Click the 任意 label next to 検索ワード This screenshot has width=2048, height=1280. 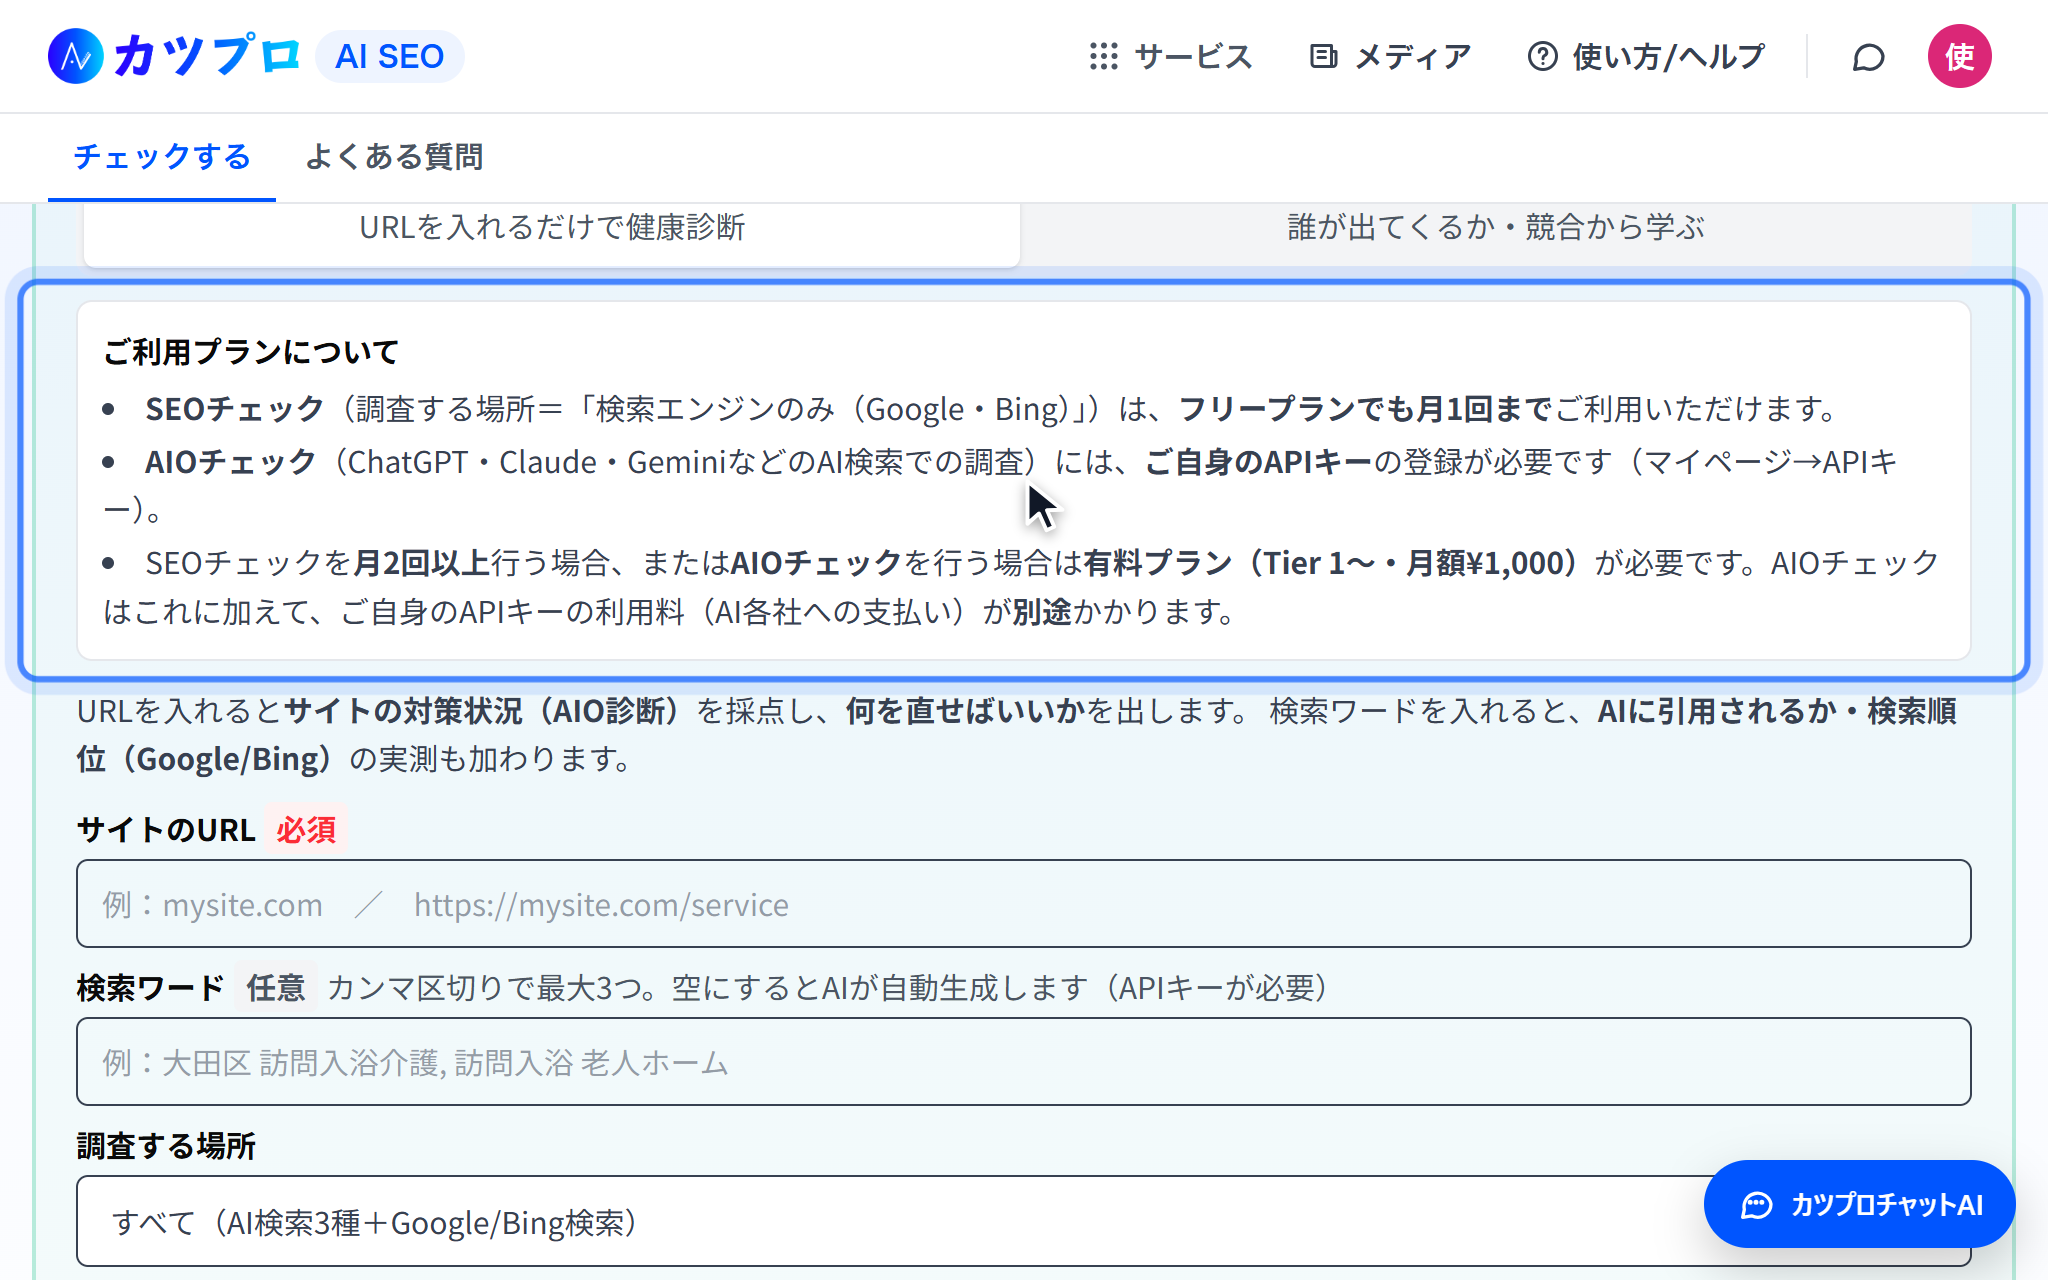coord(276,988)
